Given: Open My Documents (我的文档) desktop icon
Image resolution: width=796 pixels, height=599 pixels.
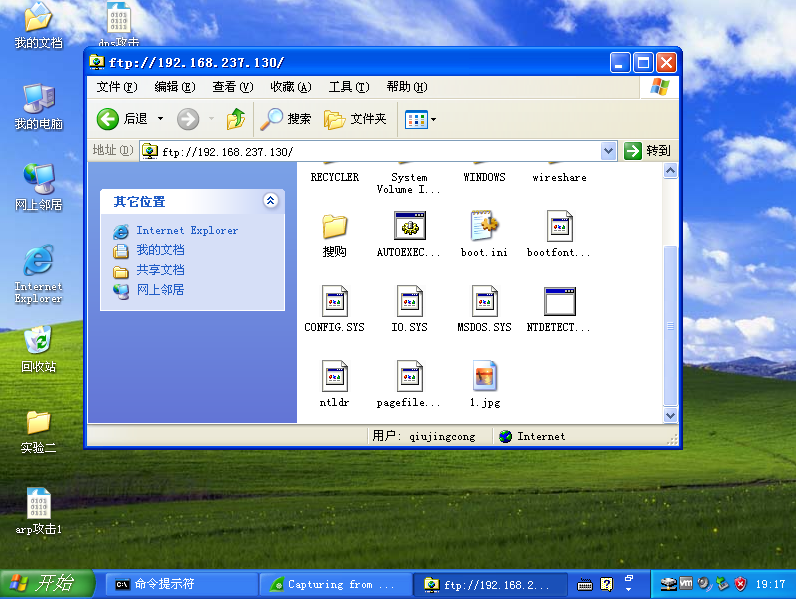Looking at the screenshot, I should 39,25.
